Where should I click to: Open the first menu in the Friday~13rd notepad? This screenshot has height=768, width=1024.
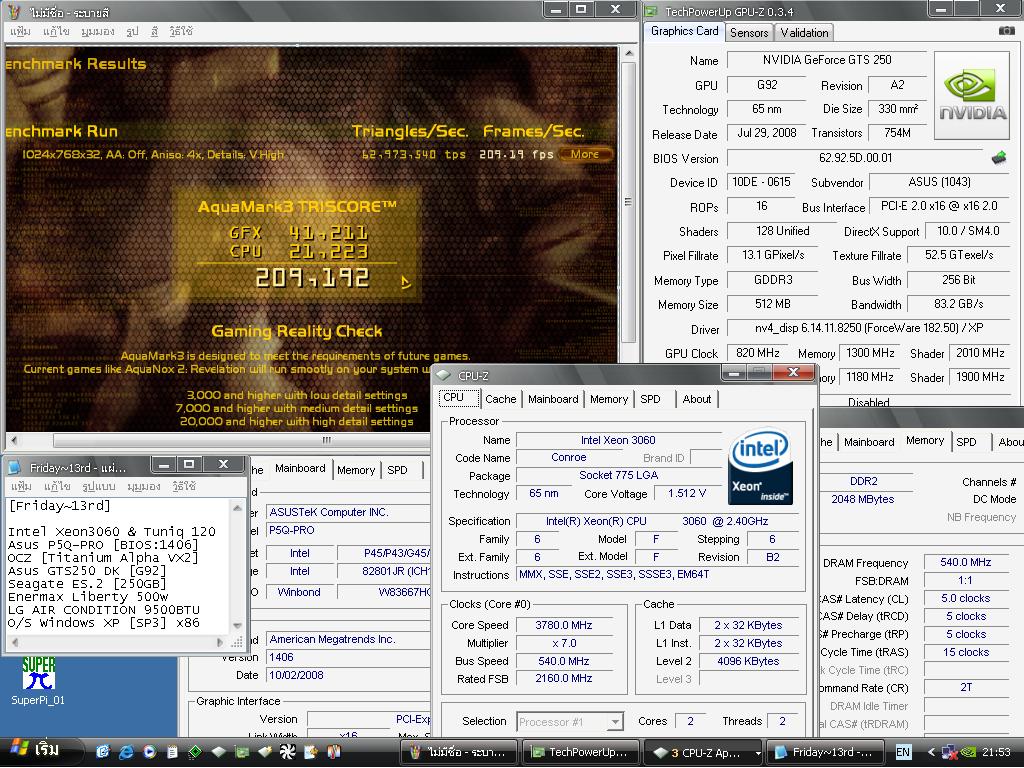pos(19,486)
